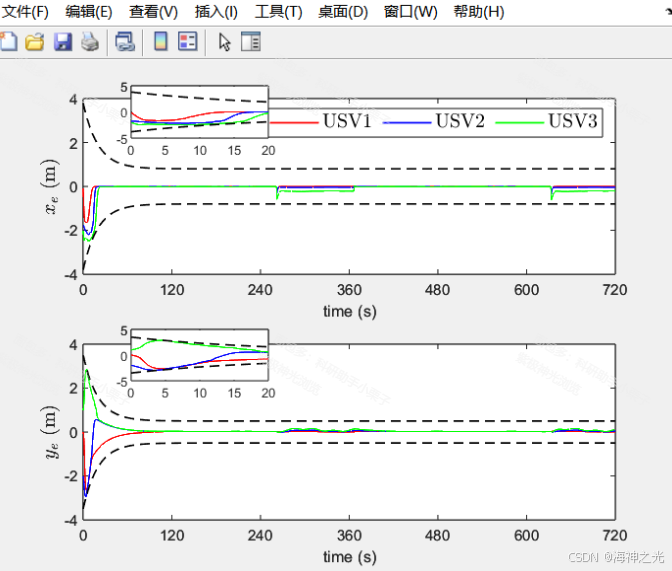
Task: Create a new figure with toolbar icon
Action: 8,42
